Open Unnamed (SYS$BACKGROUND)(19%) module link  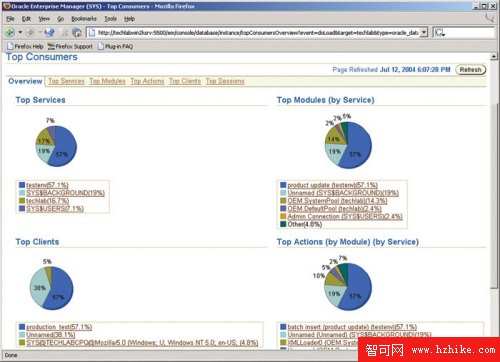tap(343, 193)
